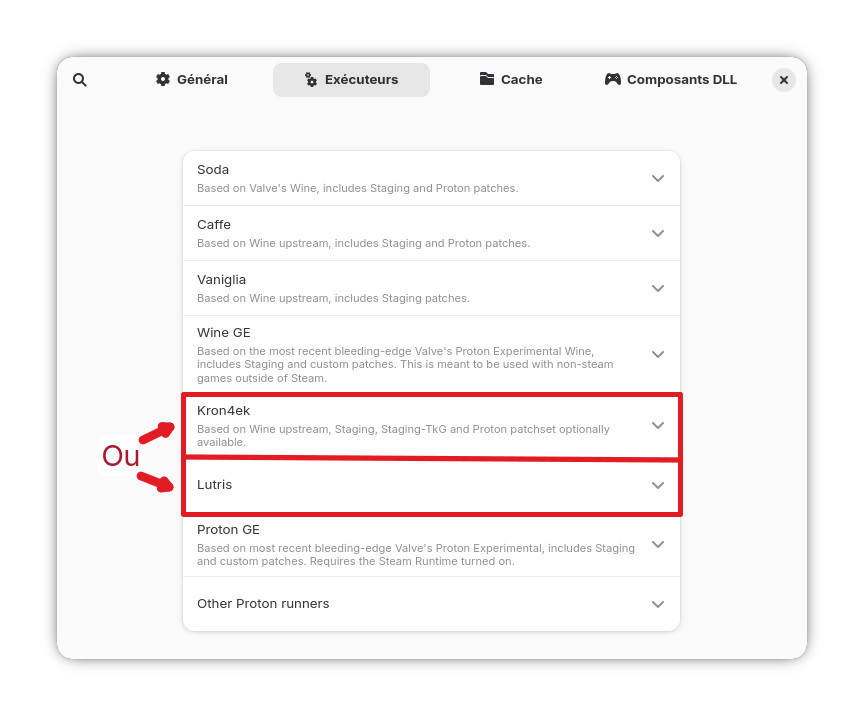Select the Lutris row title
864x716 pixels.
coord(215,485)
